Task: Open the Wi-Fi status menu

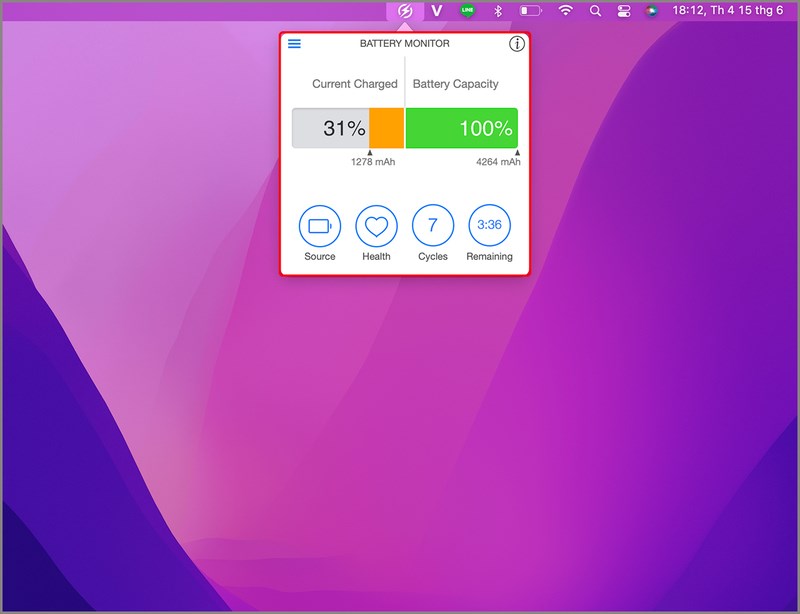Action: pos(565,11)
